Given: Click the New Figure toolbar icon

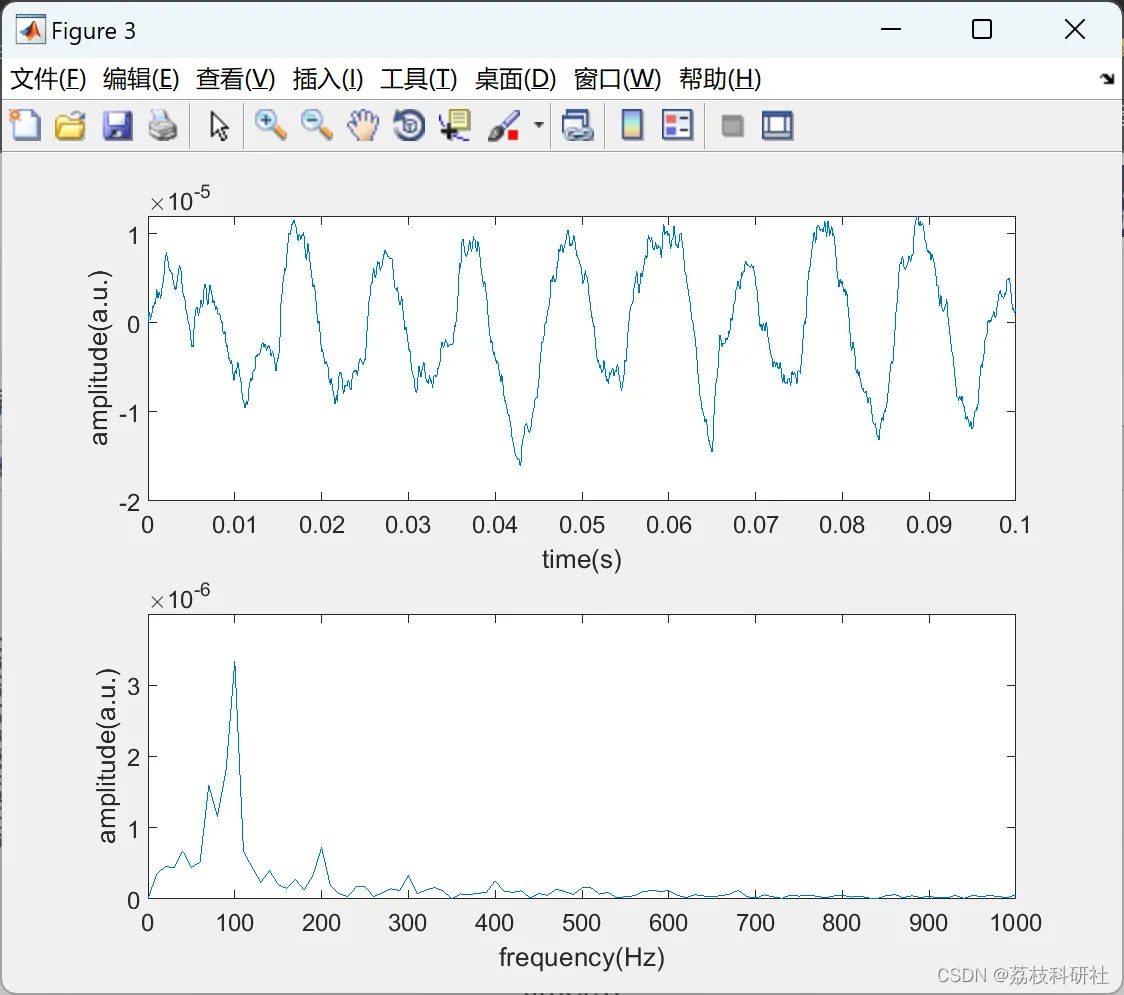Looking at the screenshot, I should pos(25,125).
